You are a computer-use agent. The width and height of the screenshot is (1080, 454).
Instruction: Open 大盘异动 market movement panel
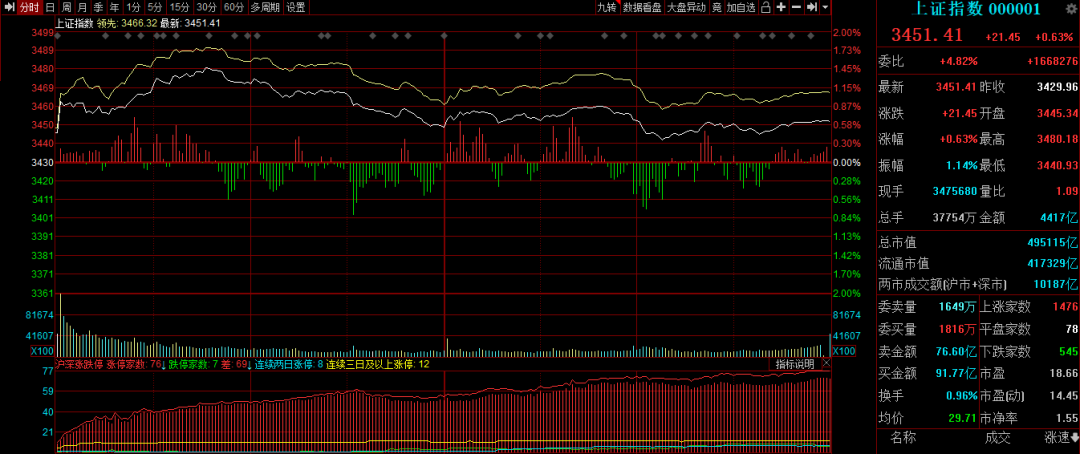tap(686, 8)
